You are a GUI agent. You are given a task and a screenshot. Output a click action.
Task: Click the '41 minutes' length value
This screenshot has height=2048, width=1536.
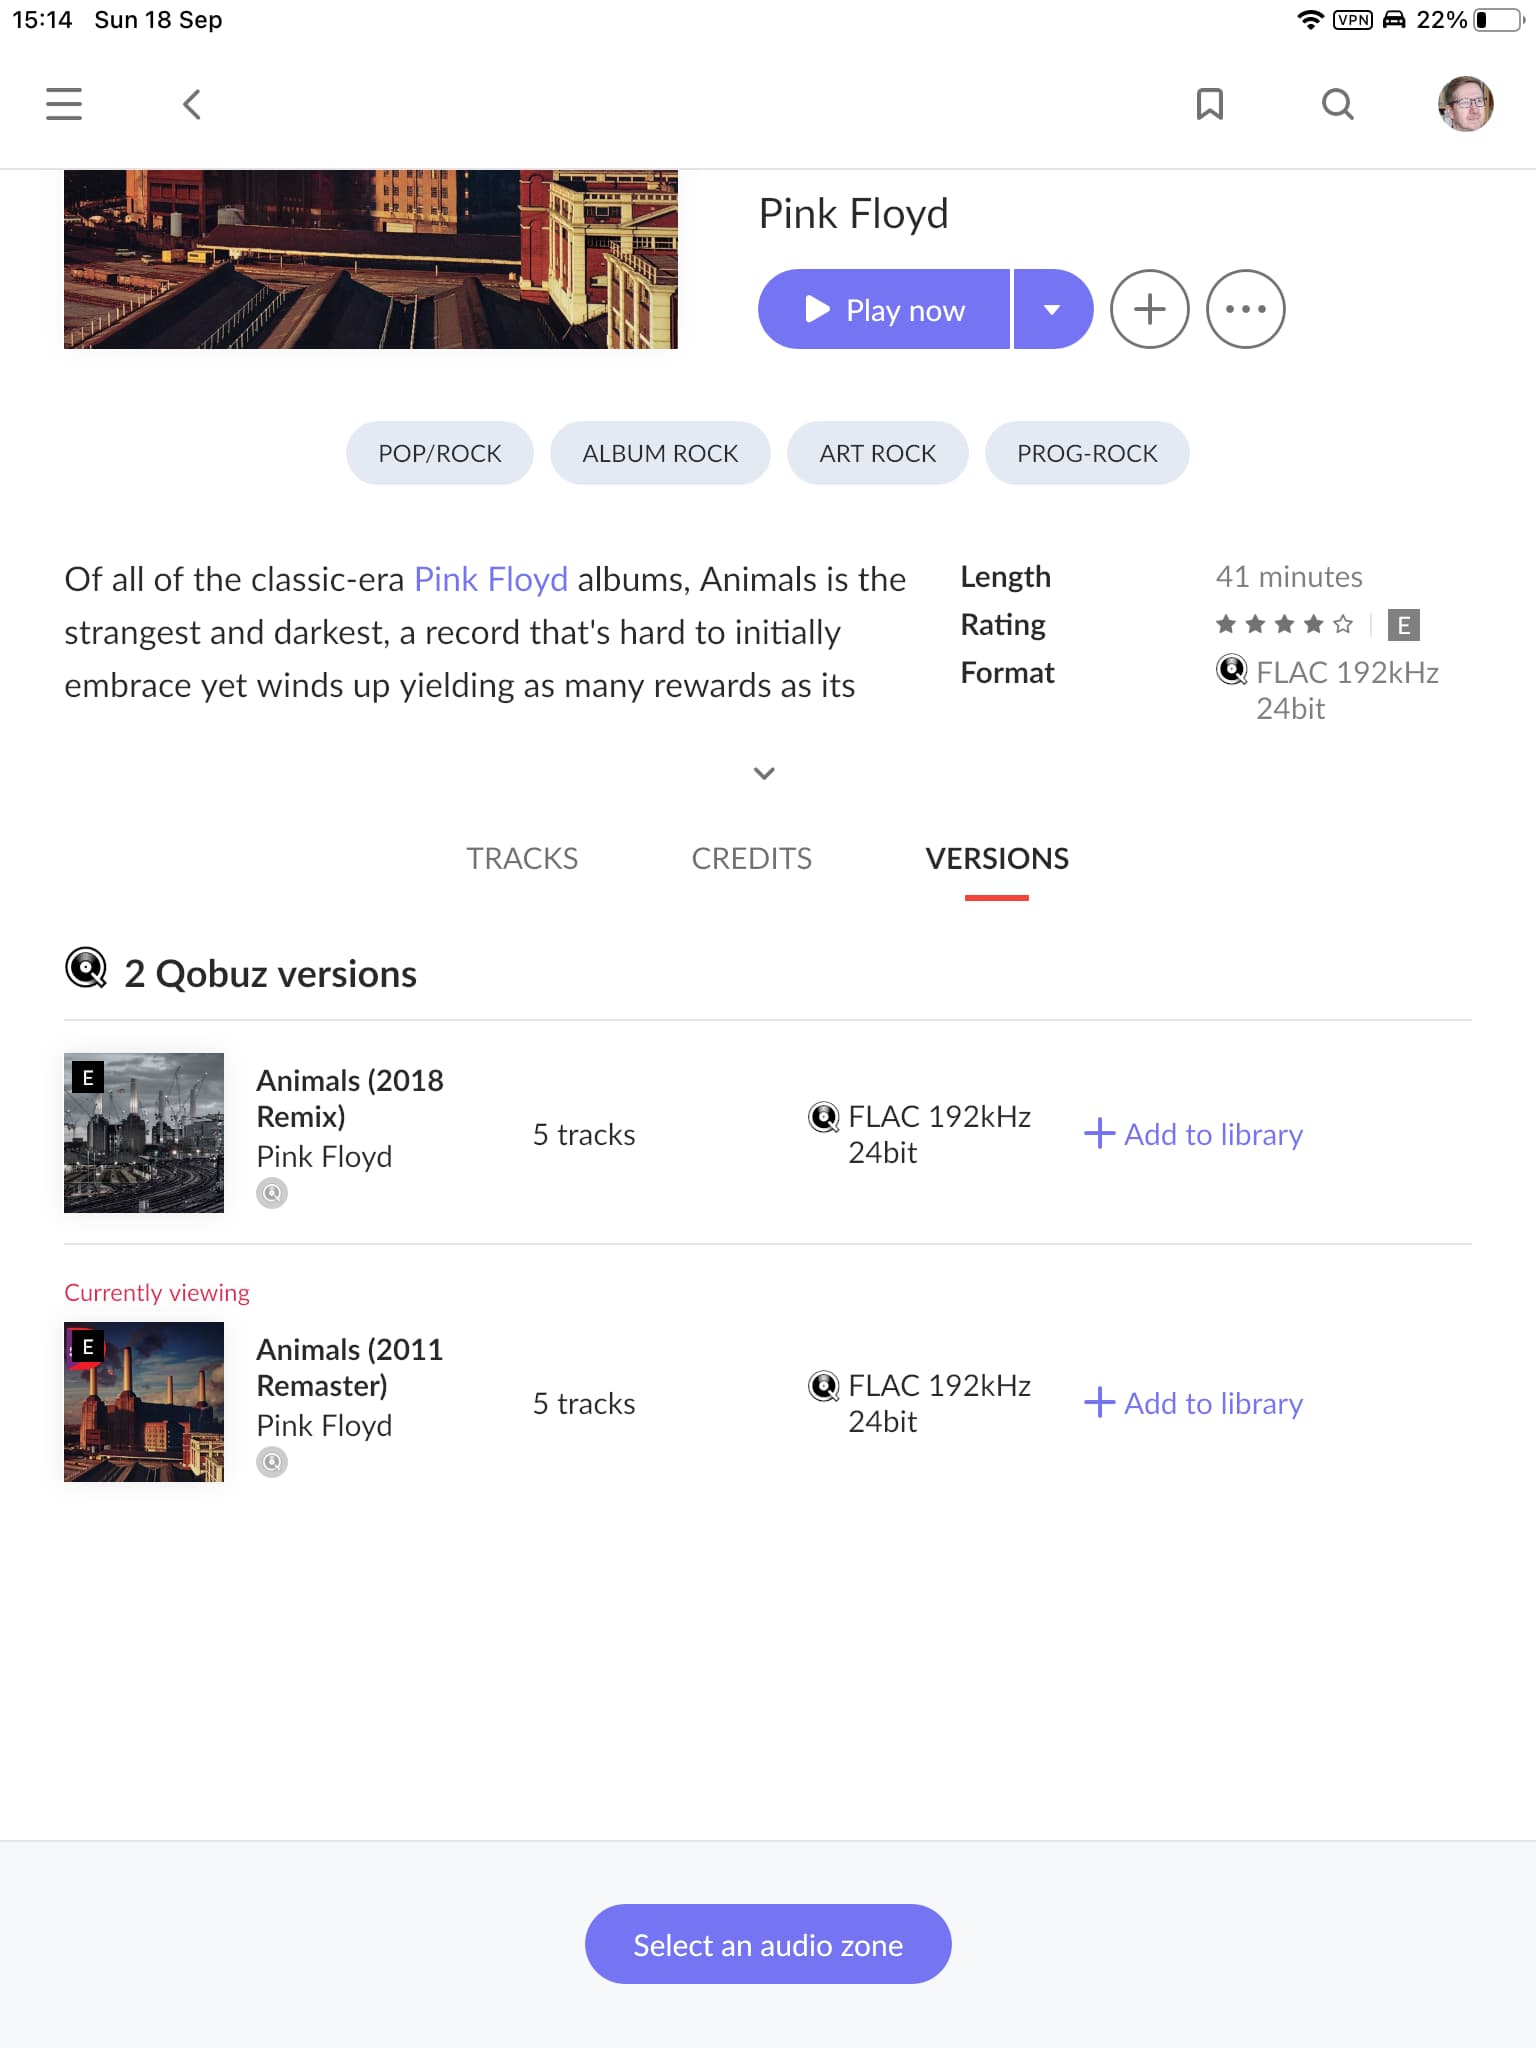1289,577
